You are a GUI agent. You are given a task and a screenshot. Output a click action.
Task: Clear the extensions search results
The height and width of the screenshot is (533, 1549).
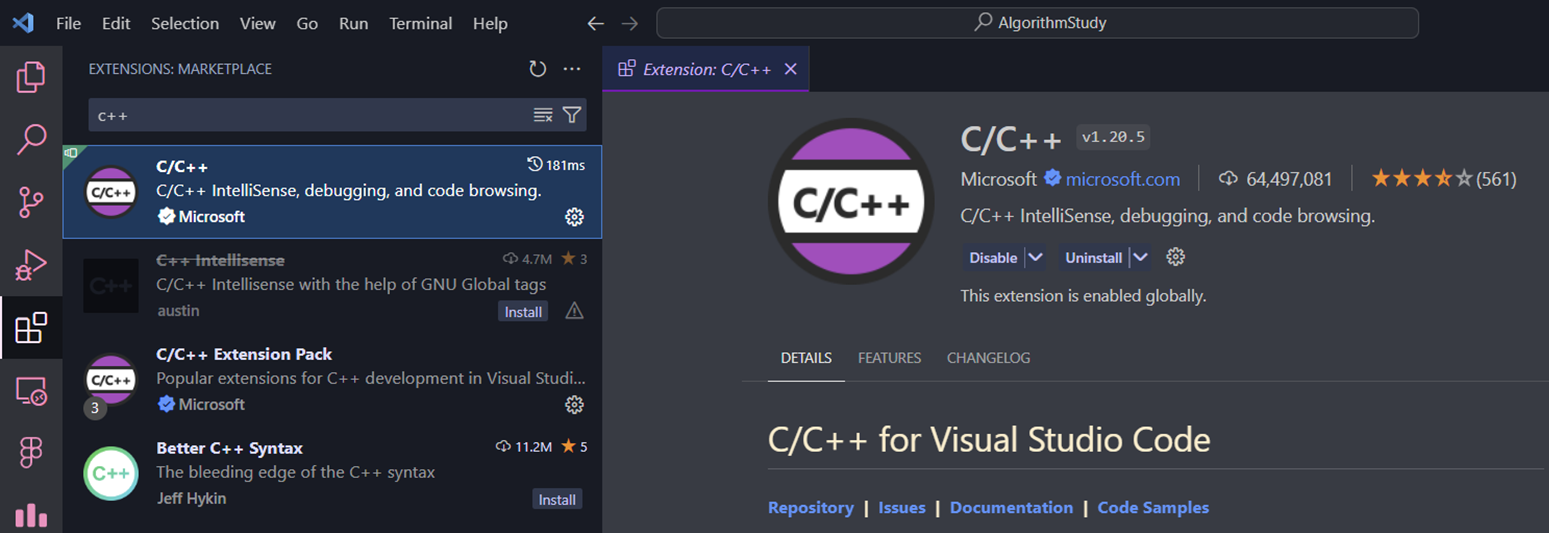pos(543,115)
